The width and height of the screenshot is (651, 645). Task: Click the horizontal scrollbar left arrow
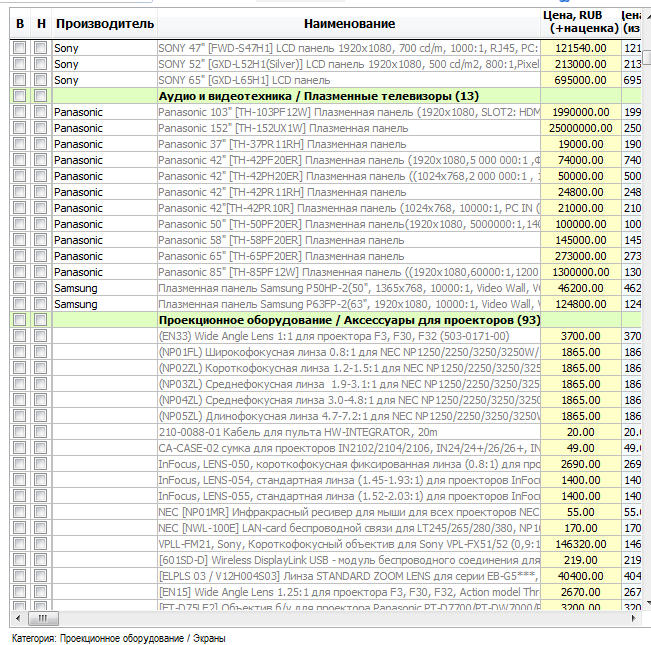click(18, 618)
